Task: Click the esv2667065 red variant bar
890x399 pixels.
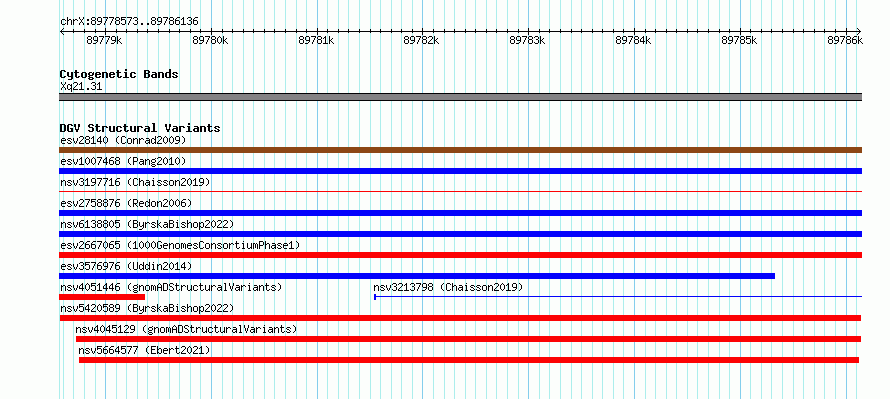Action: (x=460, y=255)
